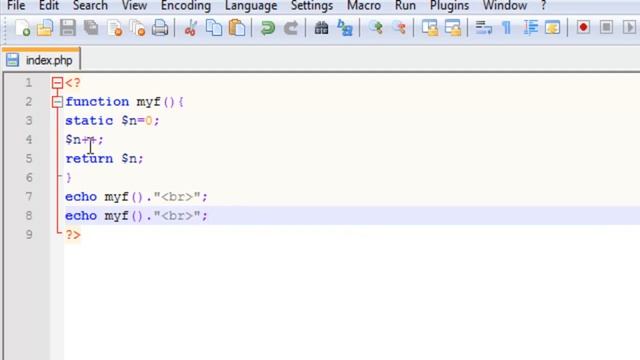The width and height of the screenshot is (640, 360).
Task: Open Replace dialog icon
Action: [x=345, y=28]
